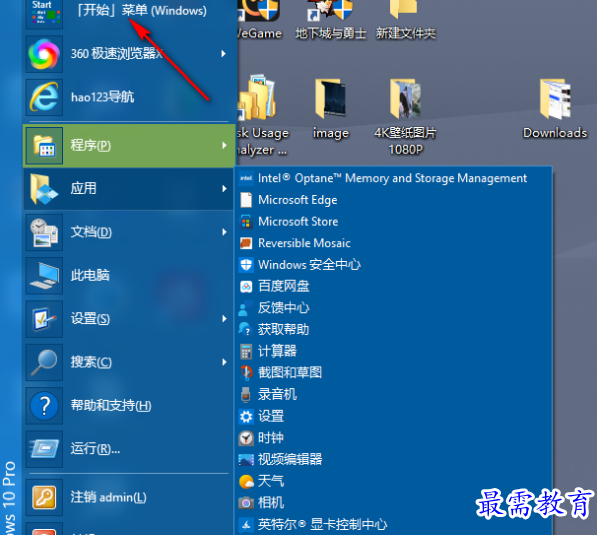Viewport: 600px width, 535px height.
Task: Select the 新建文件夹 desktop folder
Action: click(x=405, y=21)
